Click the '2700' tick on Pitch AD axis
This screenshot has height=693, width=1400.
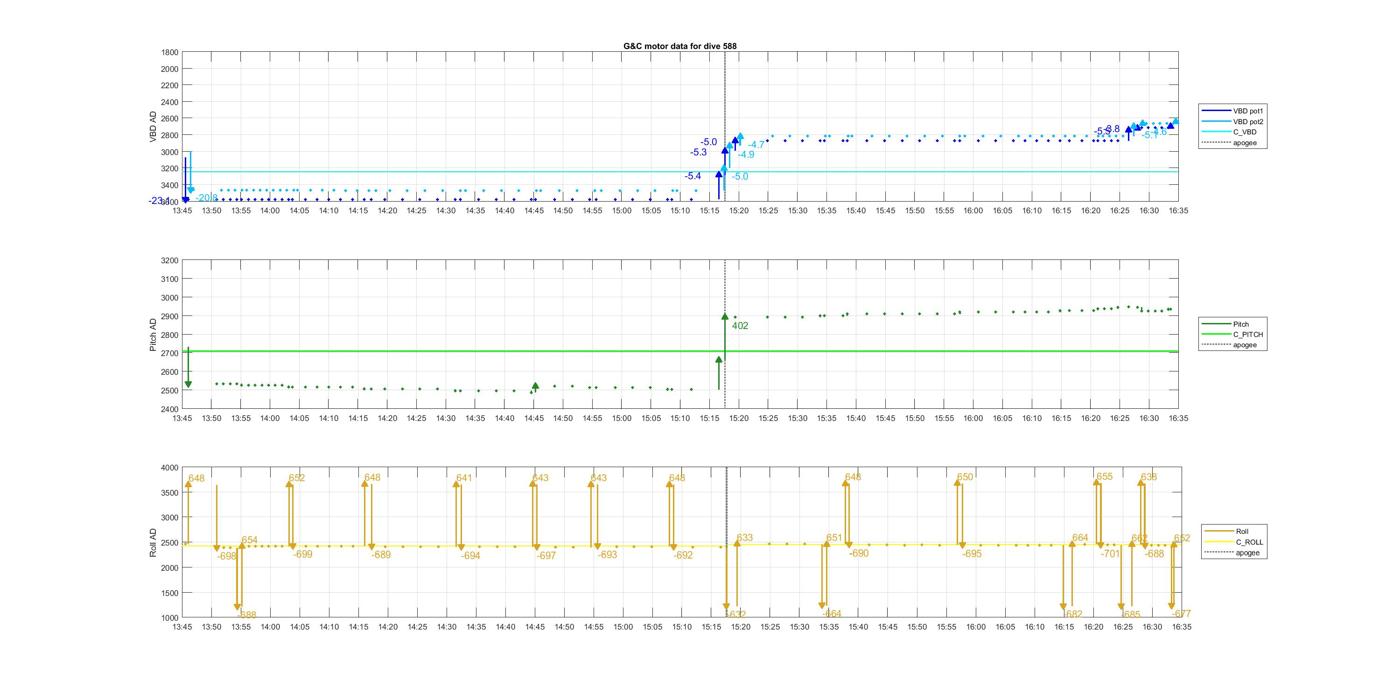(x=170, y=354)
